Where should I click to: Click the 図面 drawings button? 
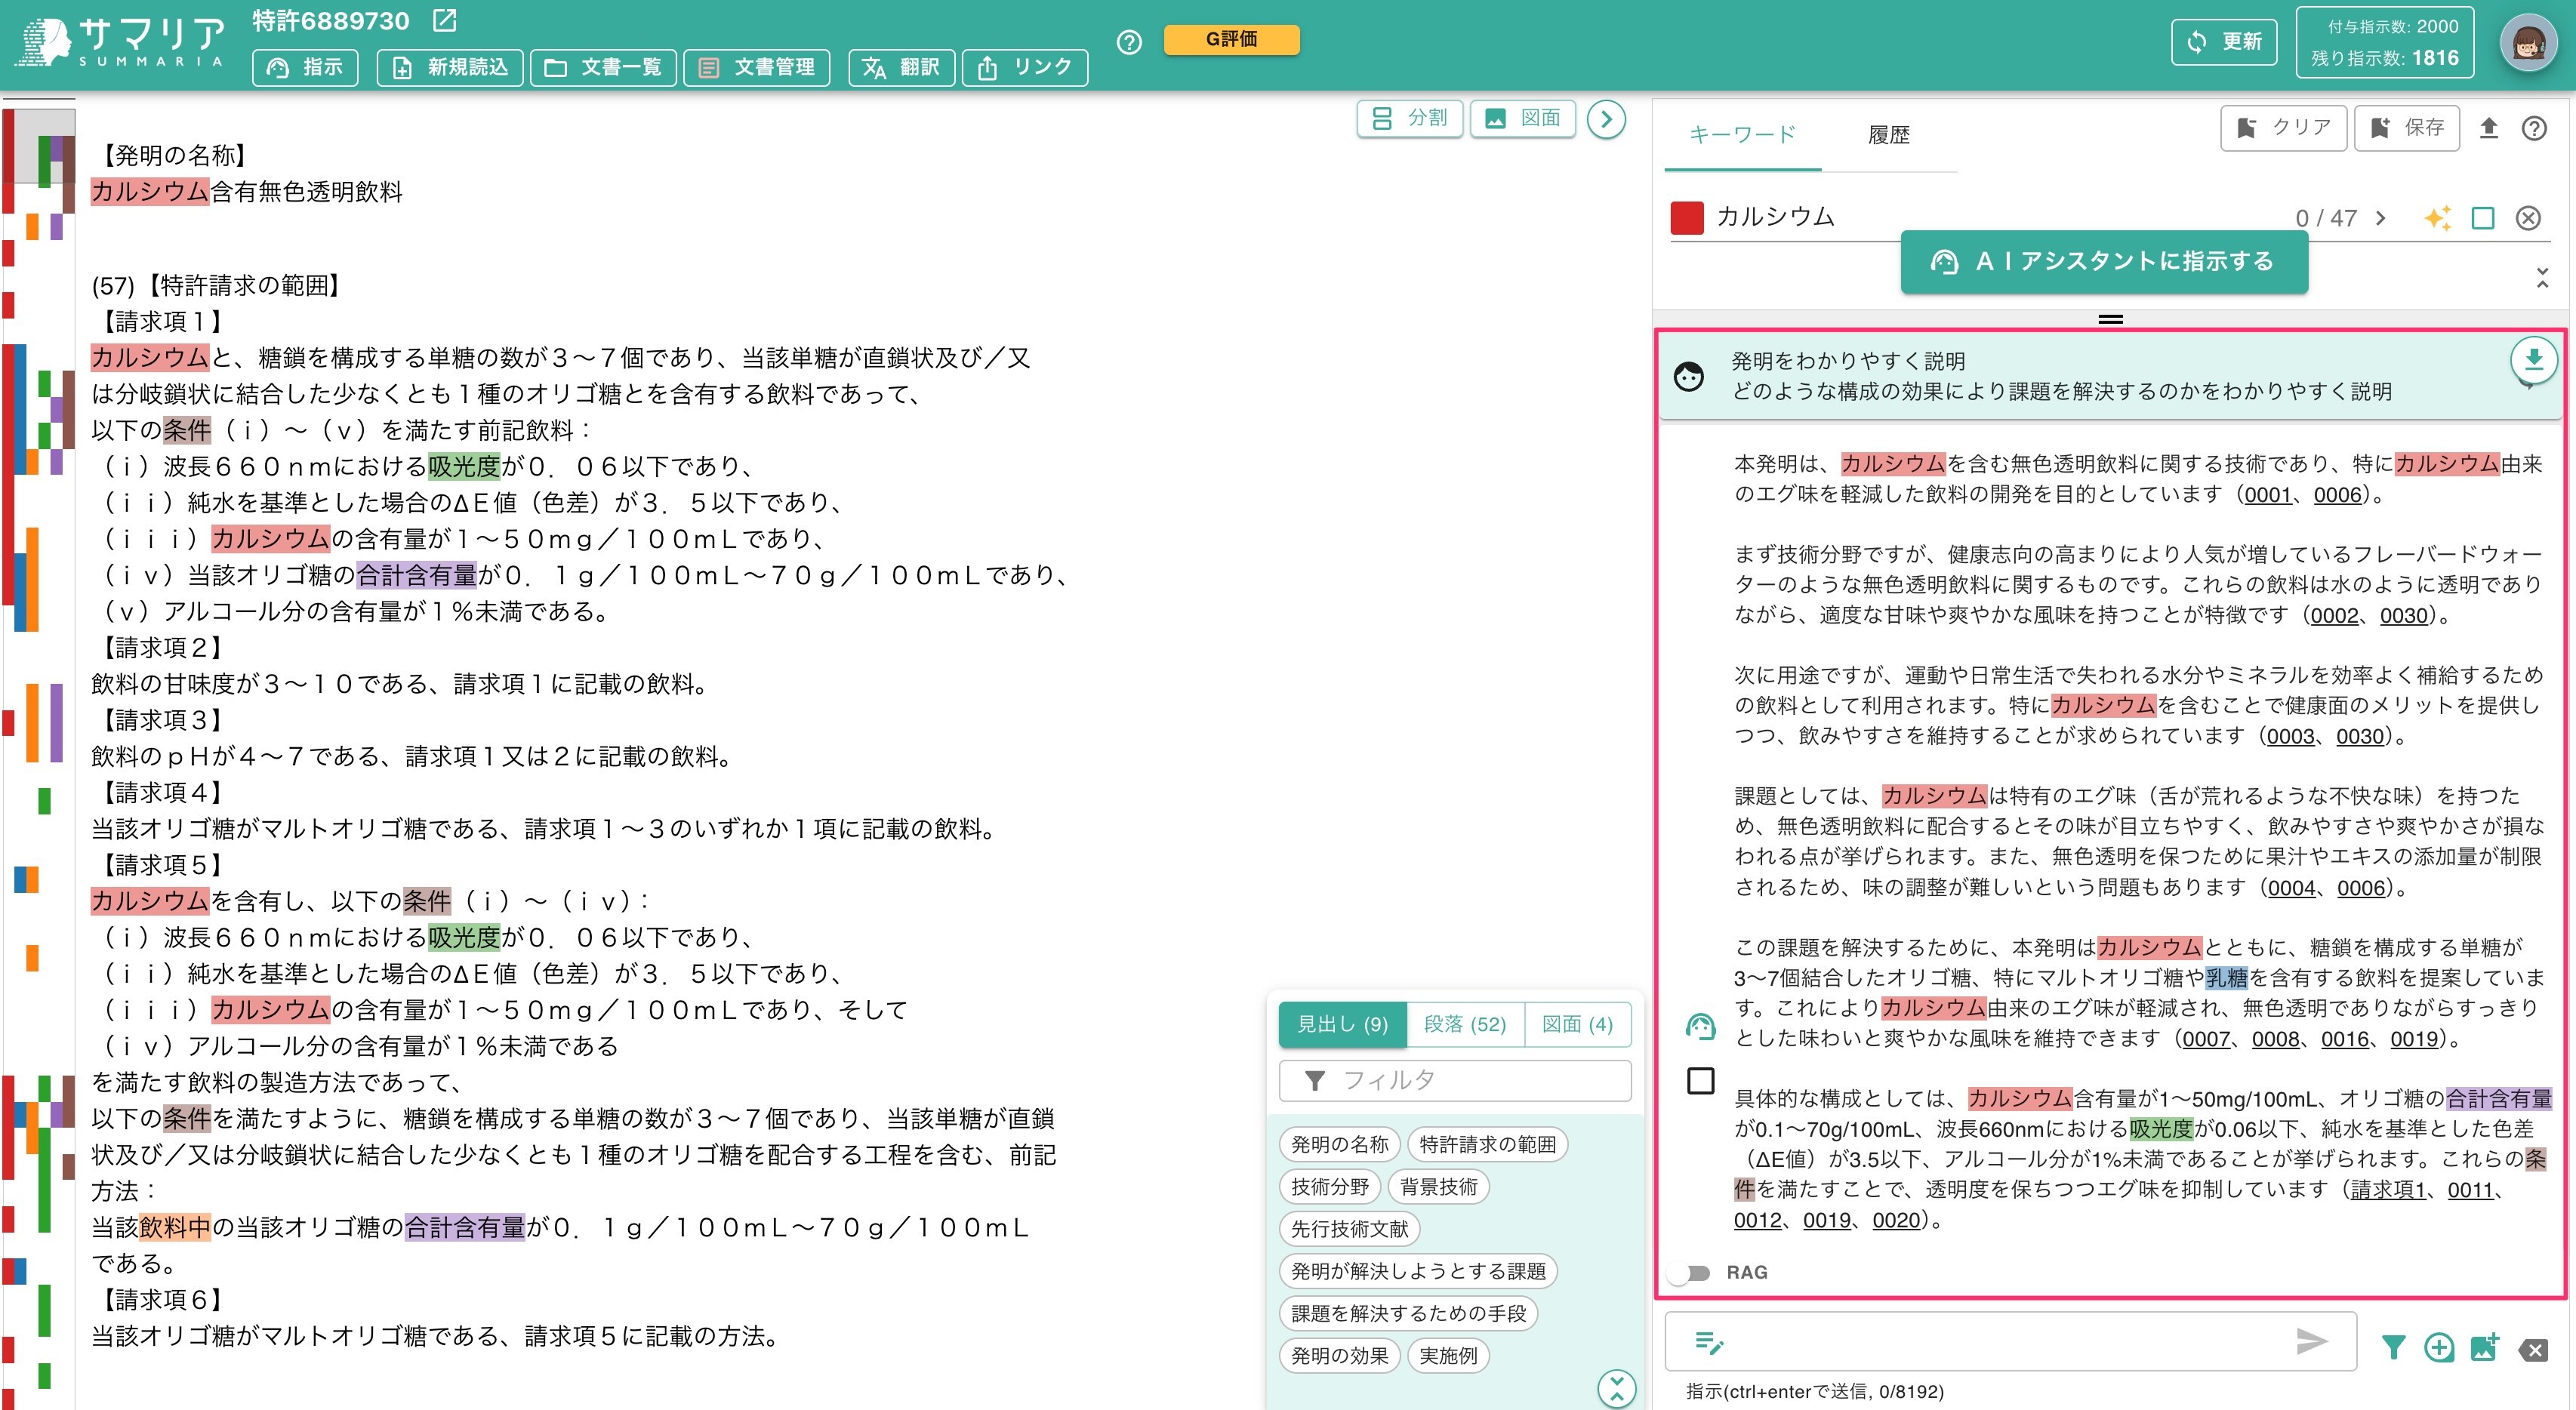(1522, 118)
